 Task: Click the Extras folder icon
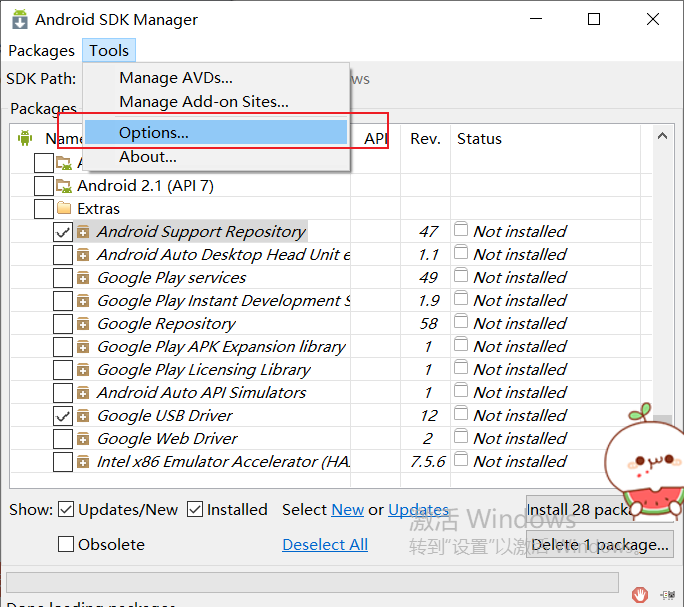[64, 208]
